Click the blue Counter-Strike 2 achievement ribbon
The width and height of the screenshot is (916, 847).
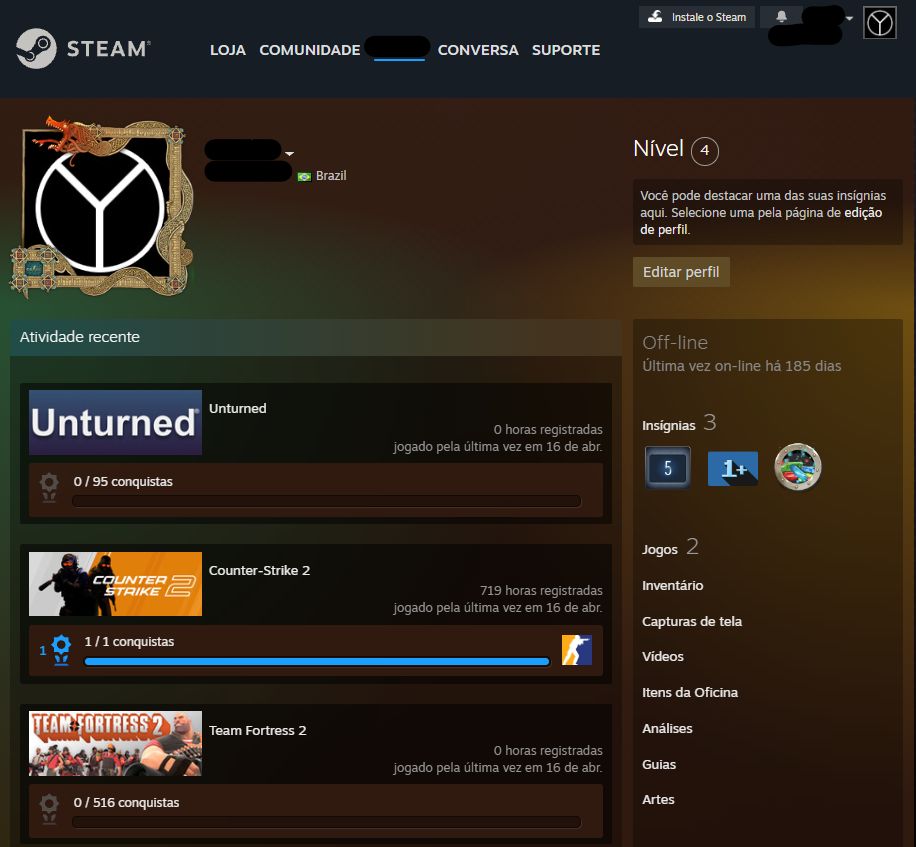point(61,650)
